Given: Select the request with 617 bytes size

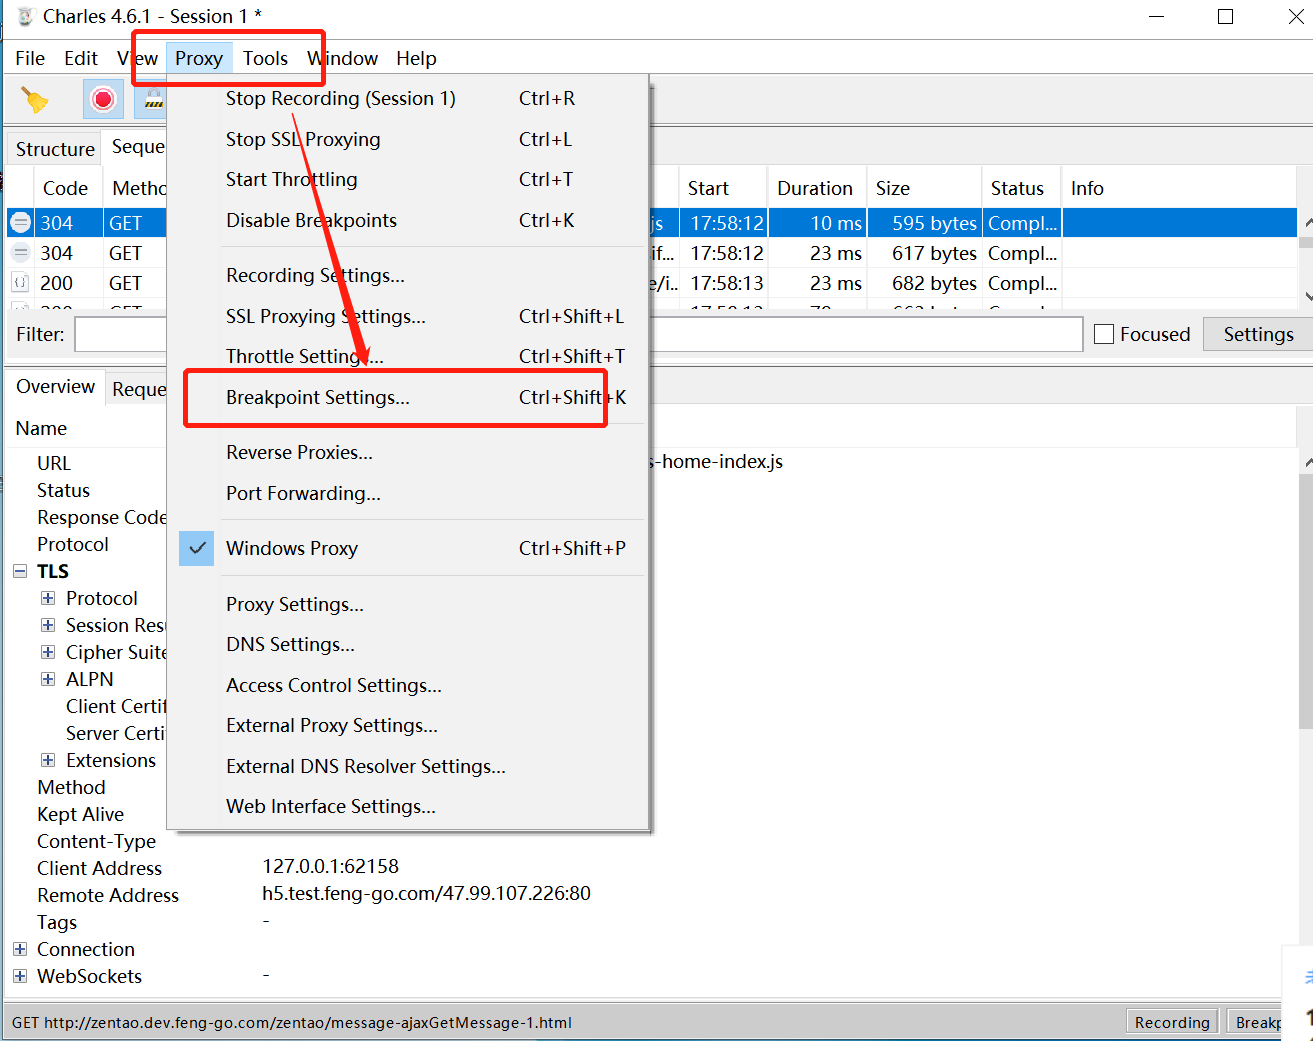Looking at the screenshot, I should pyautogui.click(x=652, y=253).
